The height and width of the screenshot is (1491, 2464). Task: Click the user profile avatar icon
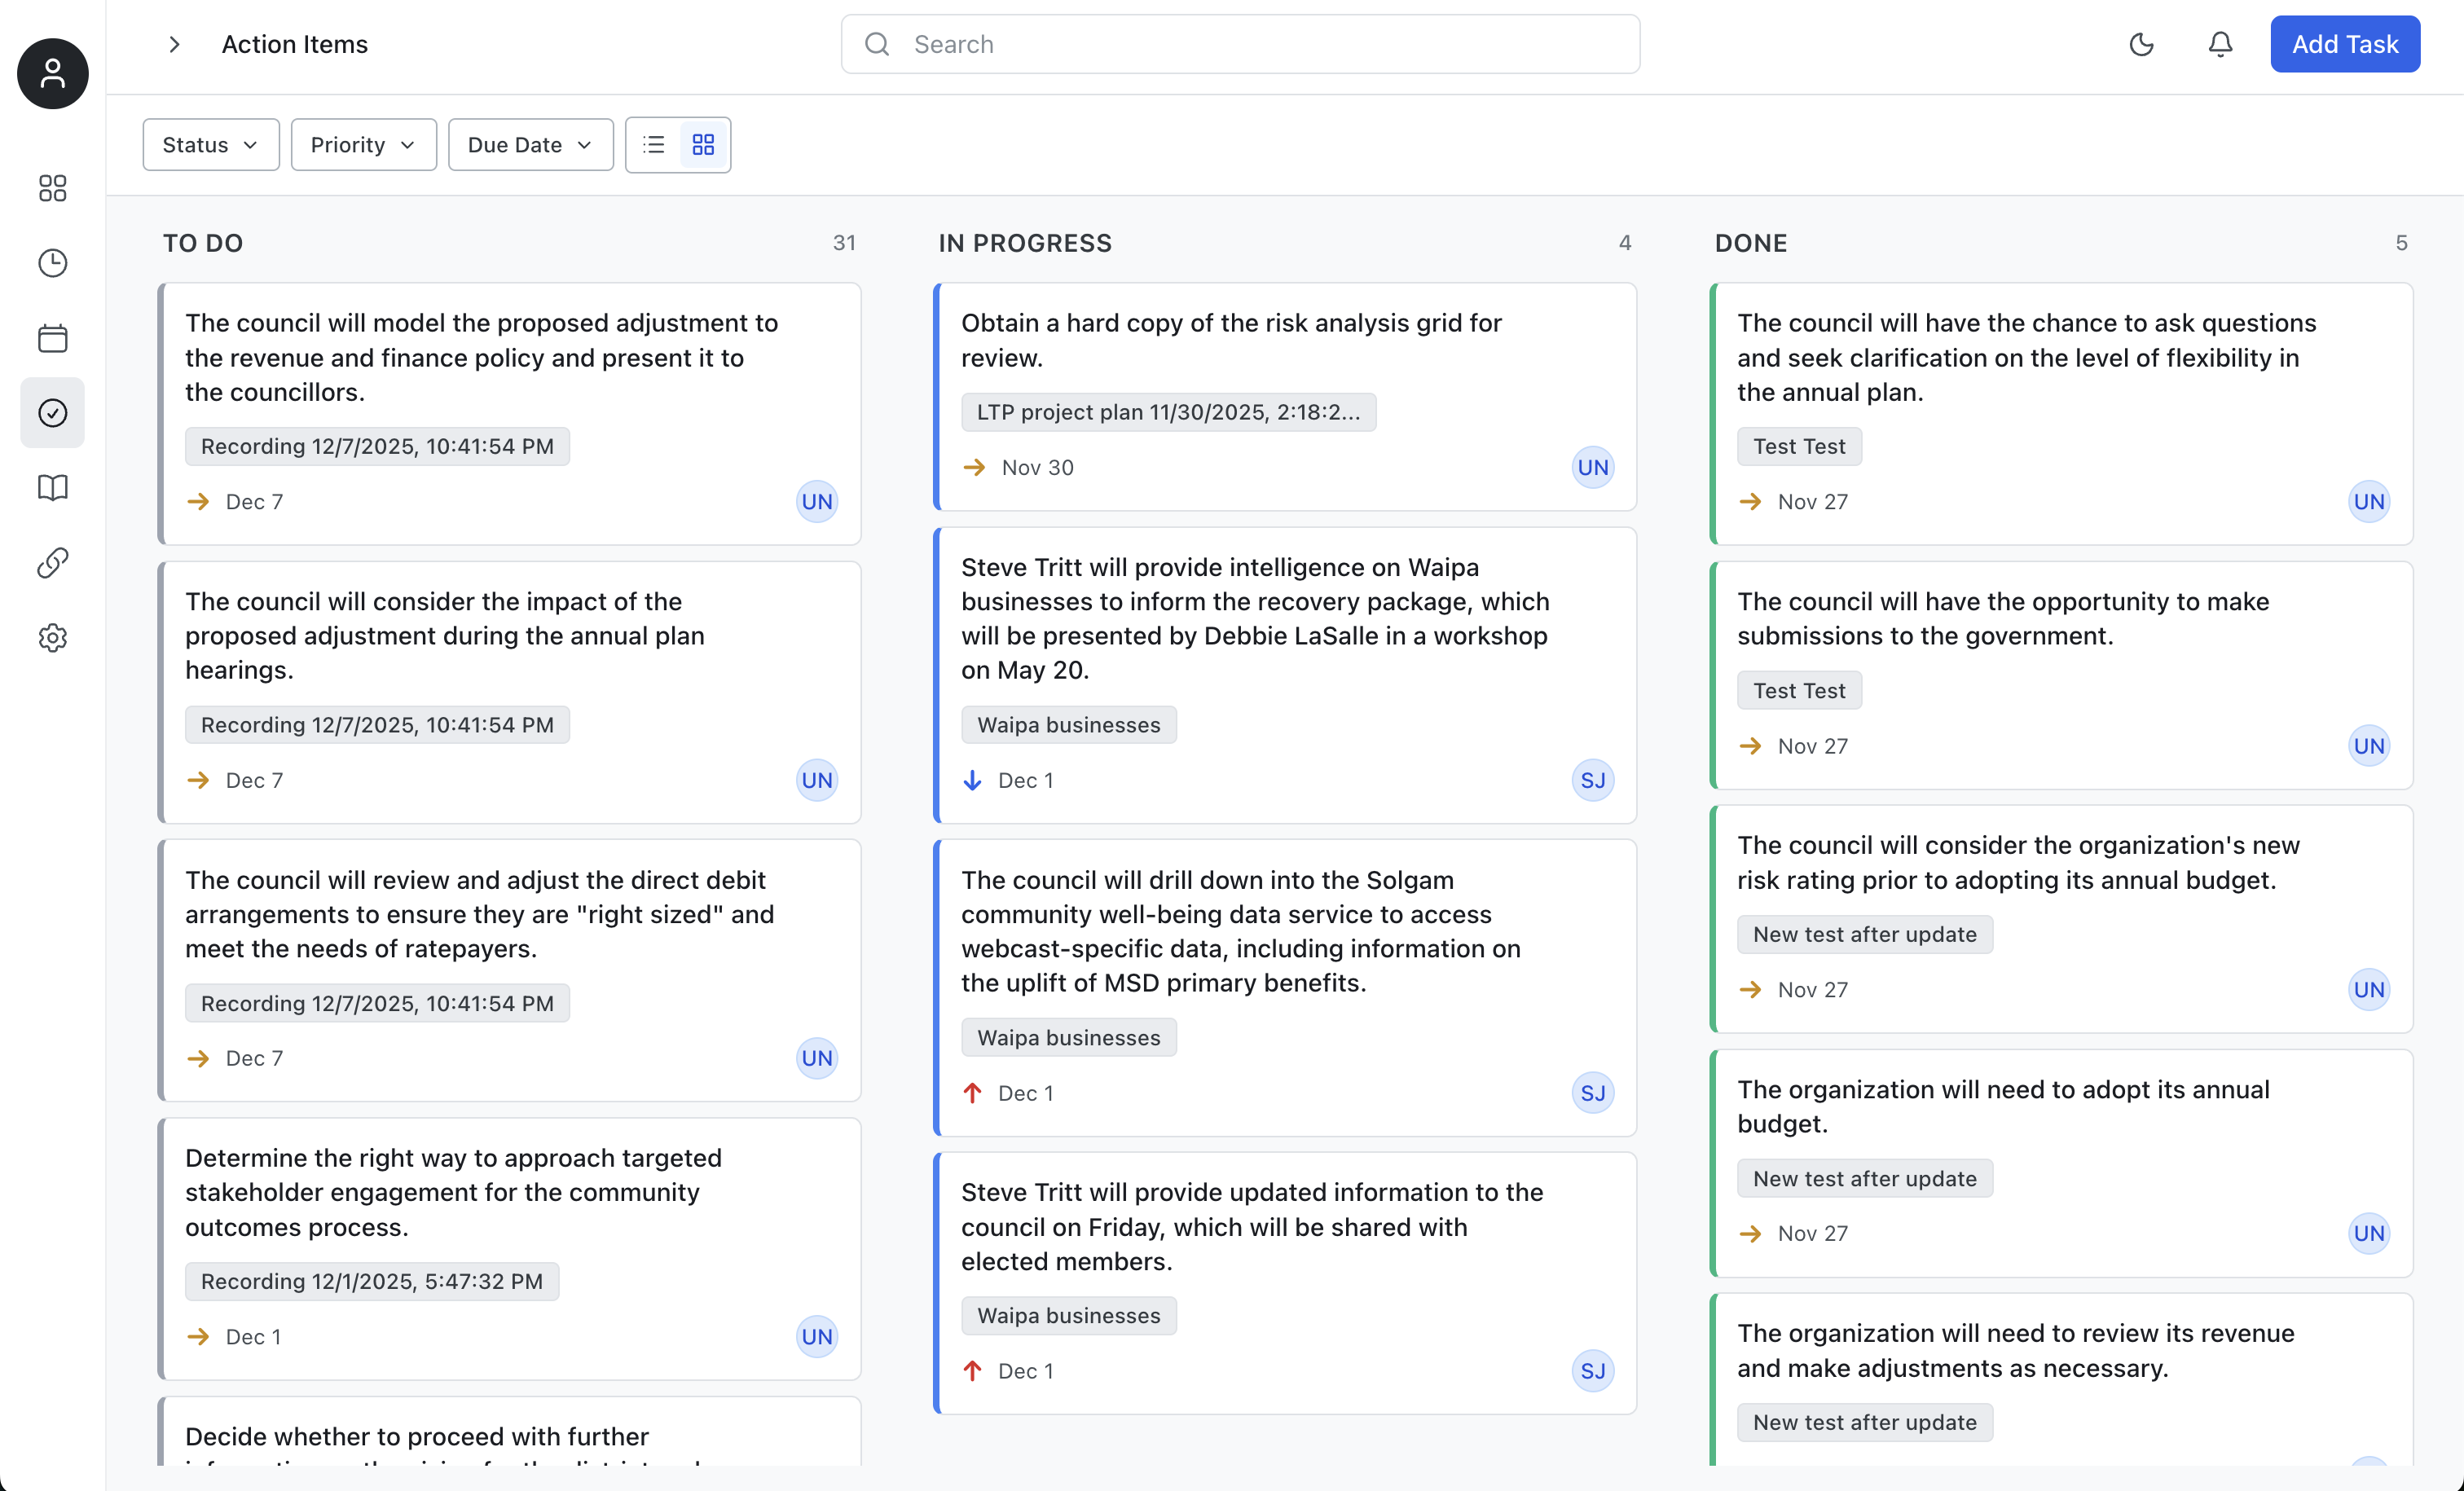coord(52,74)
